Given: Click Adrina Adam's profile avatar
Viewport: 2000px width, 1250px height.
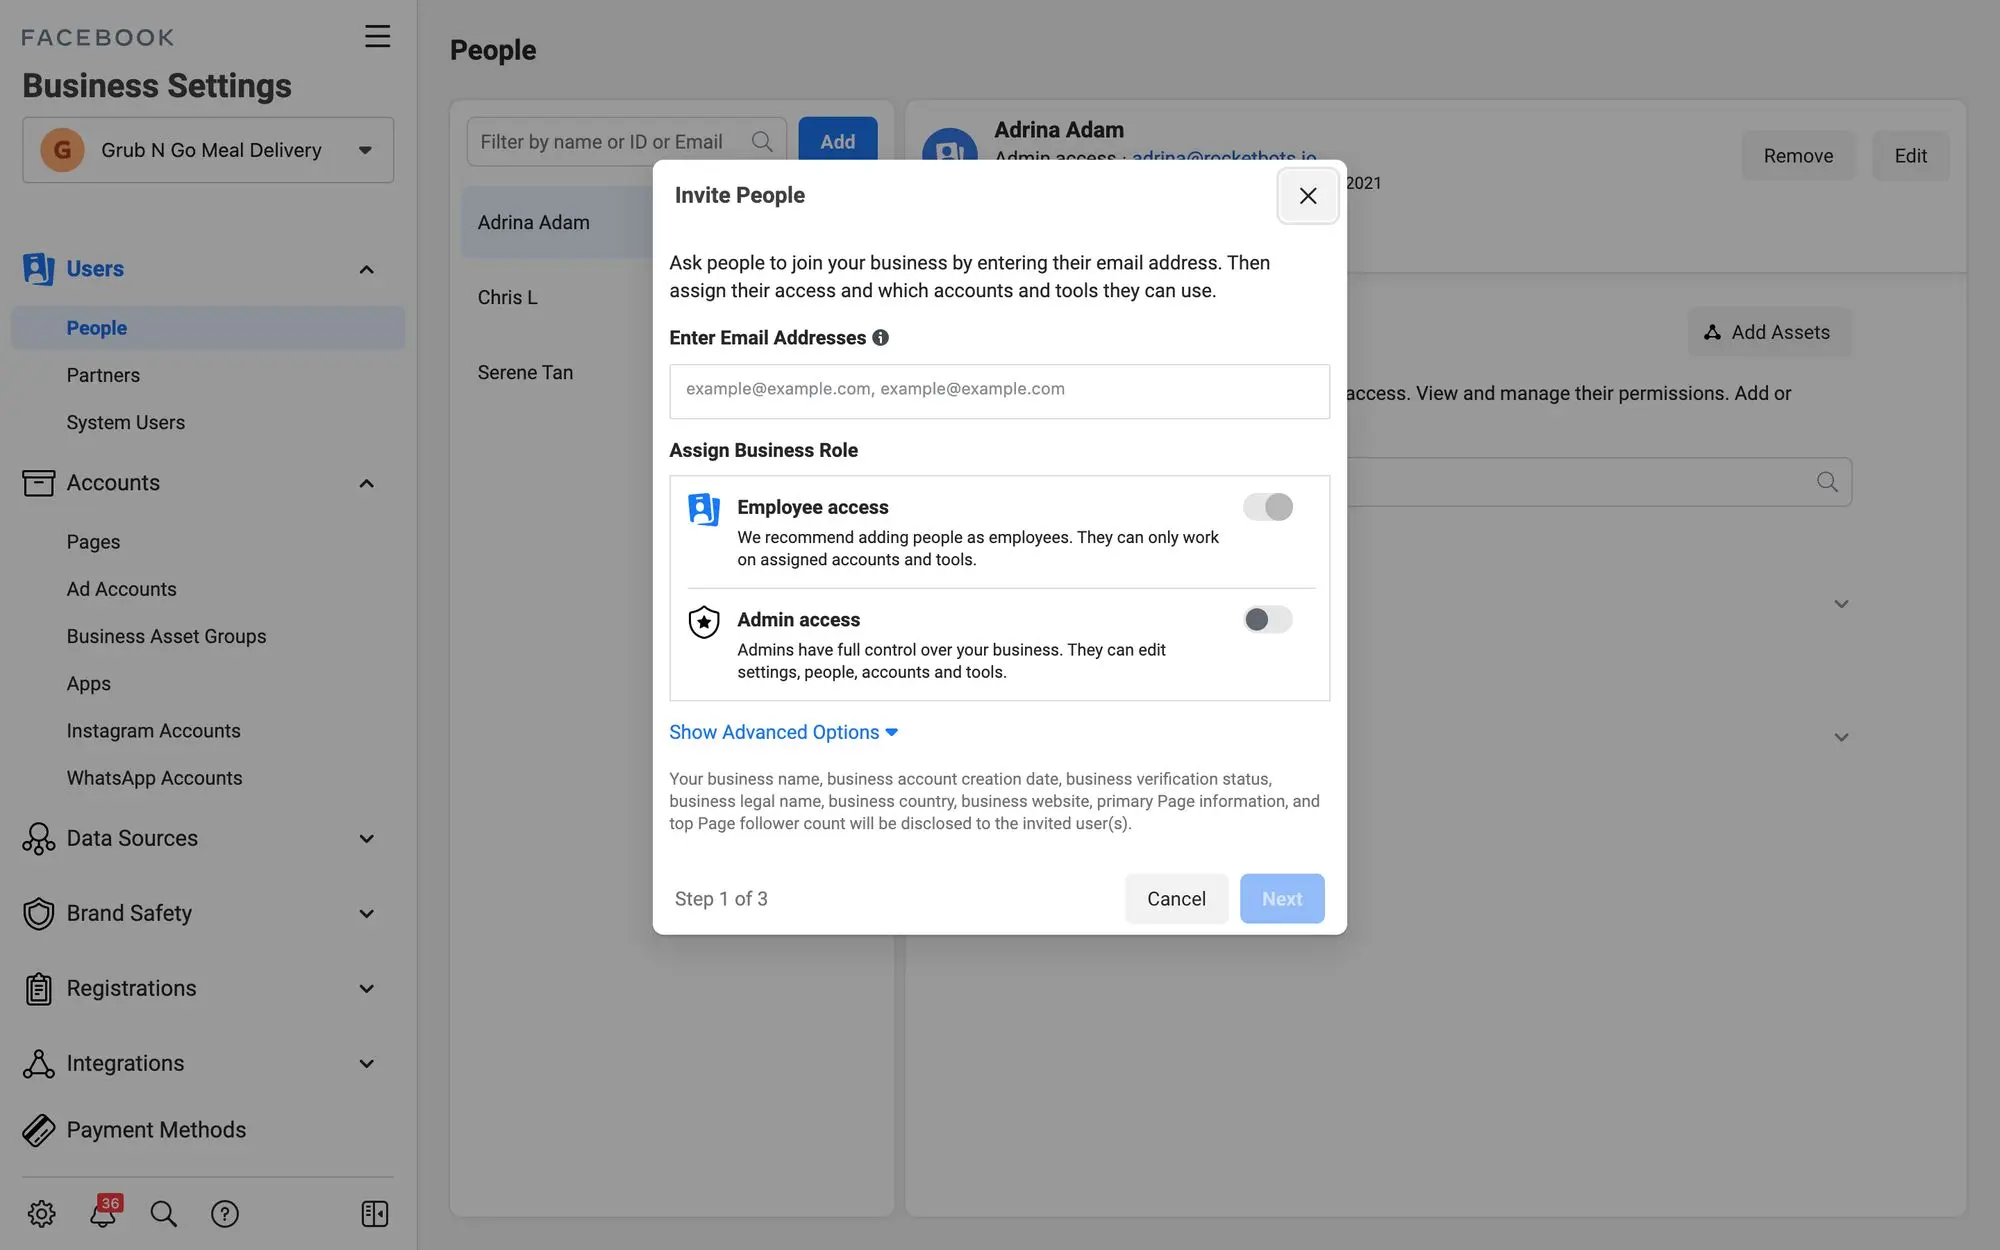Looking at the screenshot, I should (x=949, y=150).
